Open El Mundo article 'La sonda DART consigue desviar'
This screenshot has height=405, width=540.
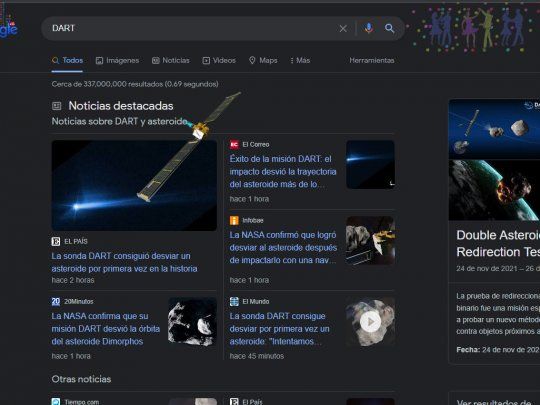tap(279, 329)
